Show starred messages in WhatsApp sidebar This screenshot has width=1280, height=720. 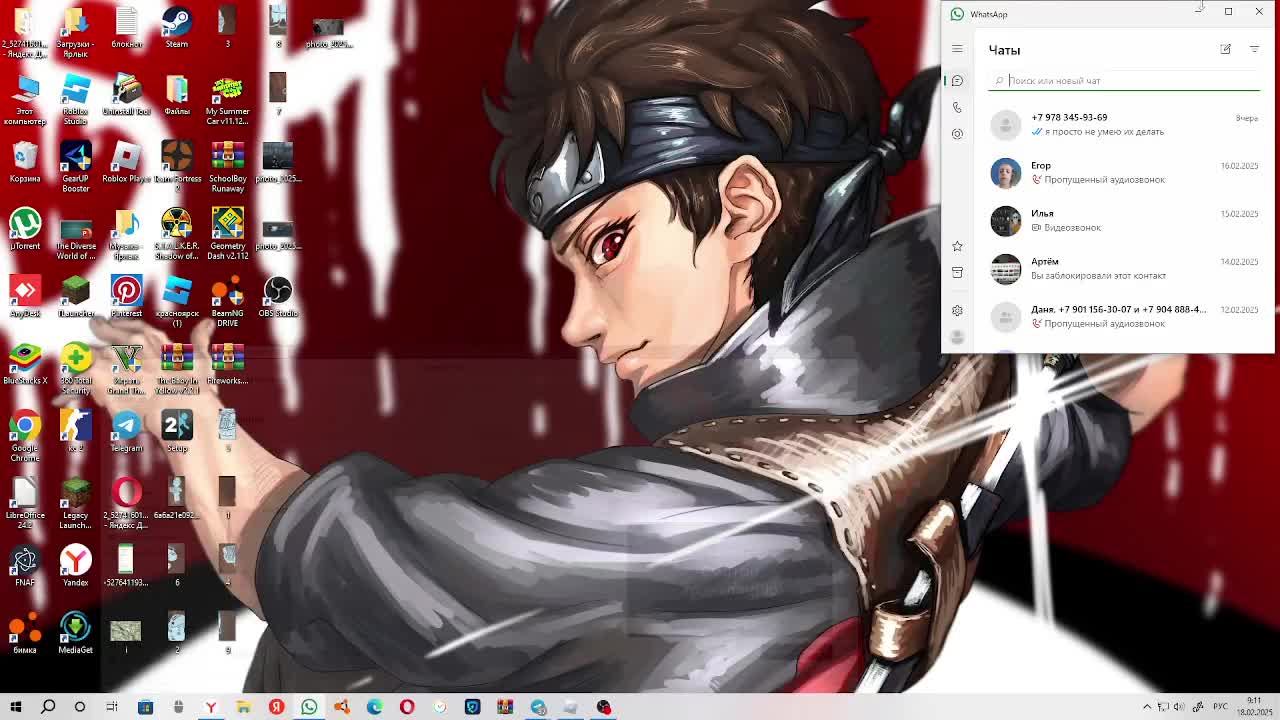click(957, 246)
